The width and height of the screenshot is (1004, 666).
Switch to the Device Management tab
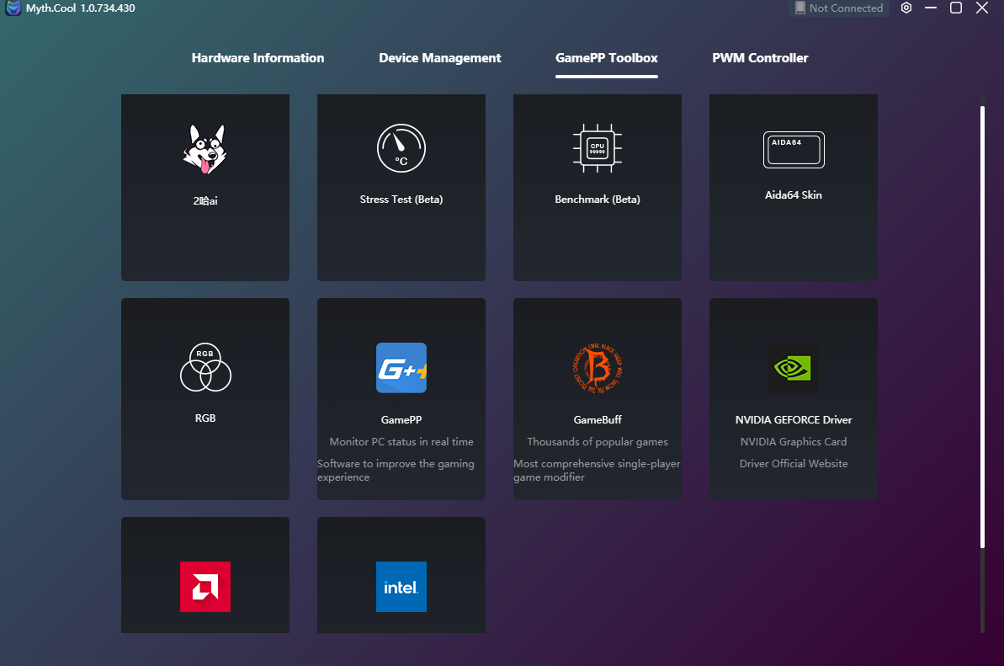tap(440, 58)
